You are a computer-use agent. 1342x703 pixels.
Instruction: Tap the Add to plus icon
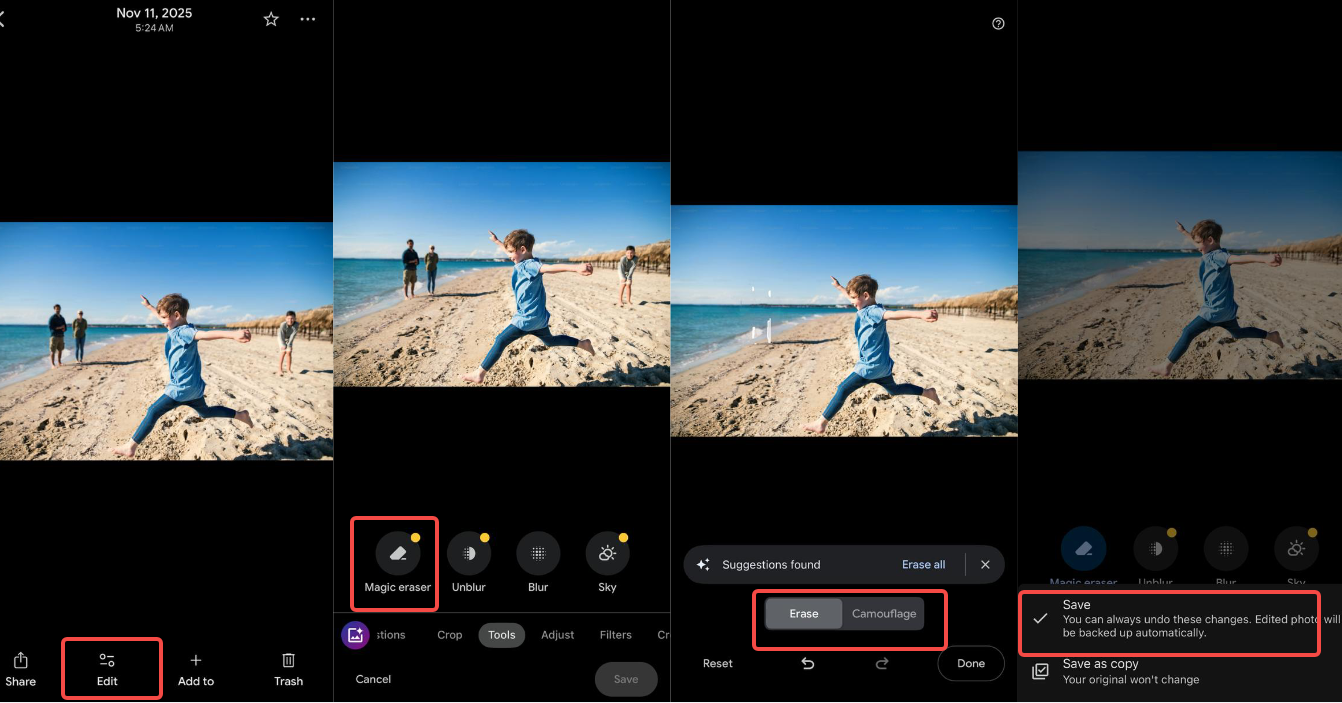(x=196, y=661)
